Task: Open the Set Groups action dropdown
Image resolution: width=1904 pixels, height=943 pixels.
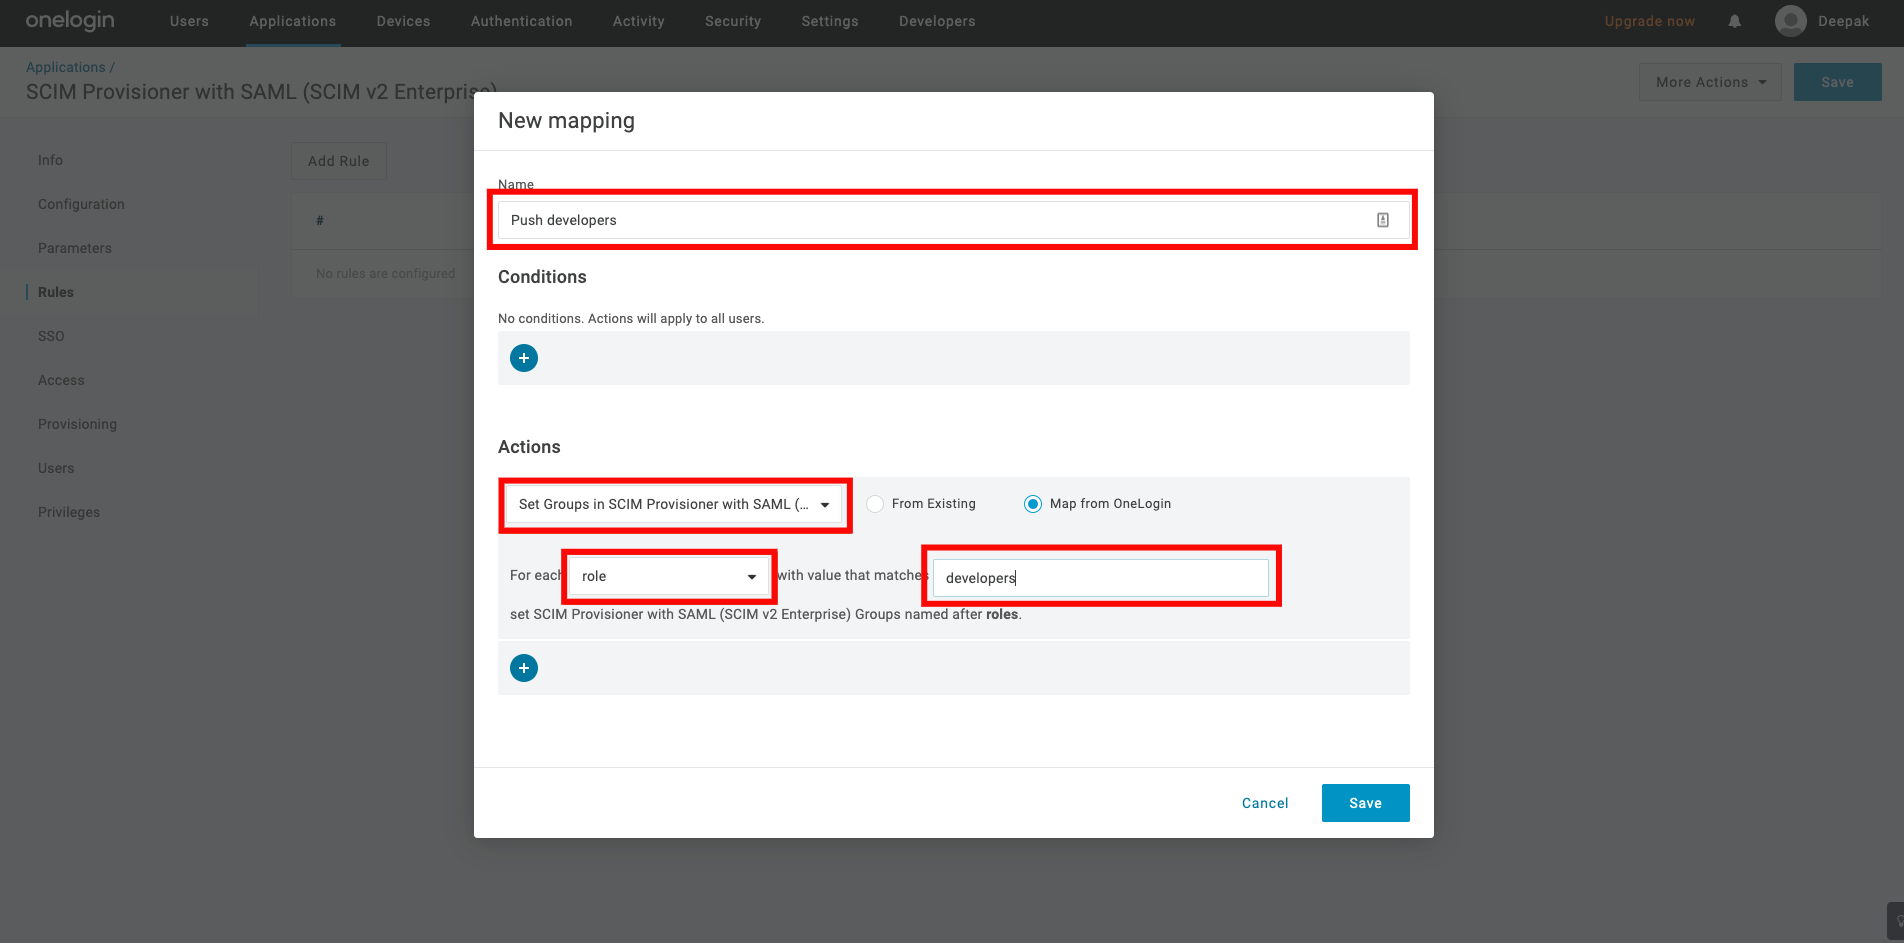Action: 674,505
